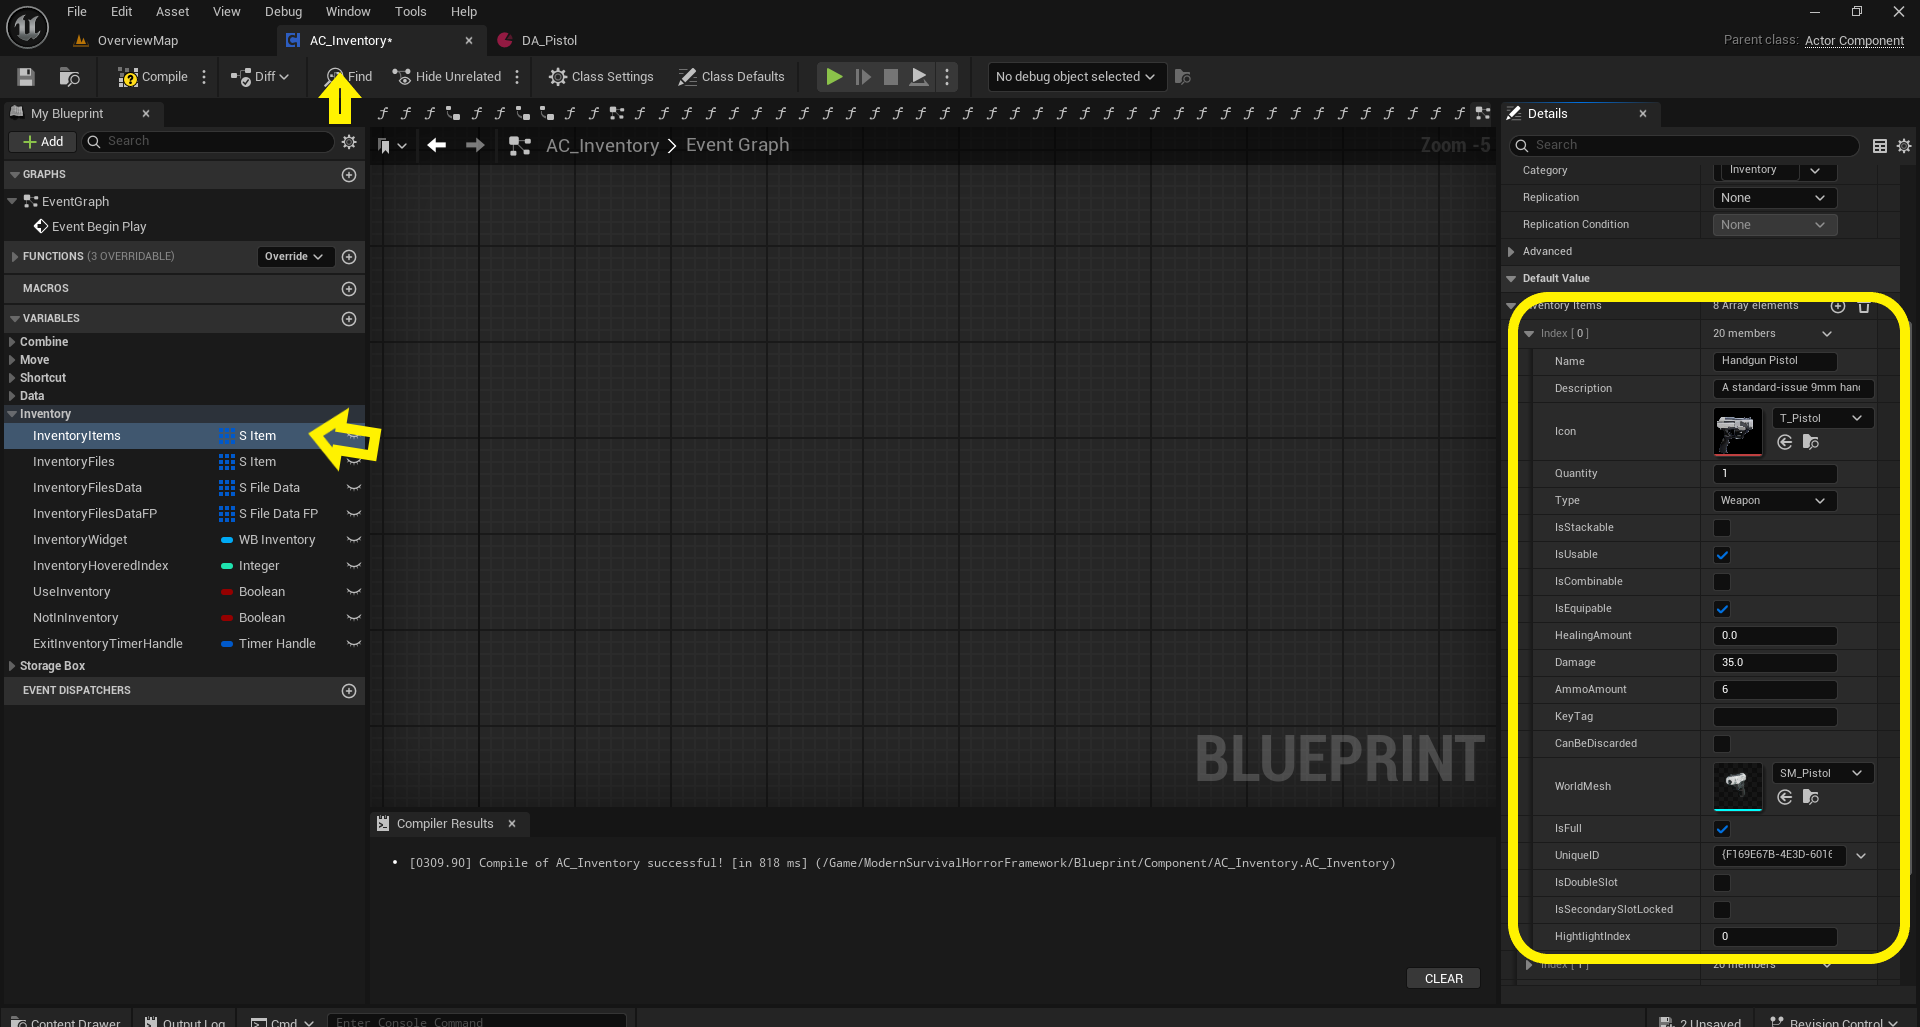Collapse the Inventory variables category
Image resolution: width=1920 pixels, height=1027 pixels.
point(12,414)
